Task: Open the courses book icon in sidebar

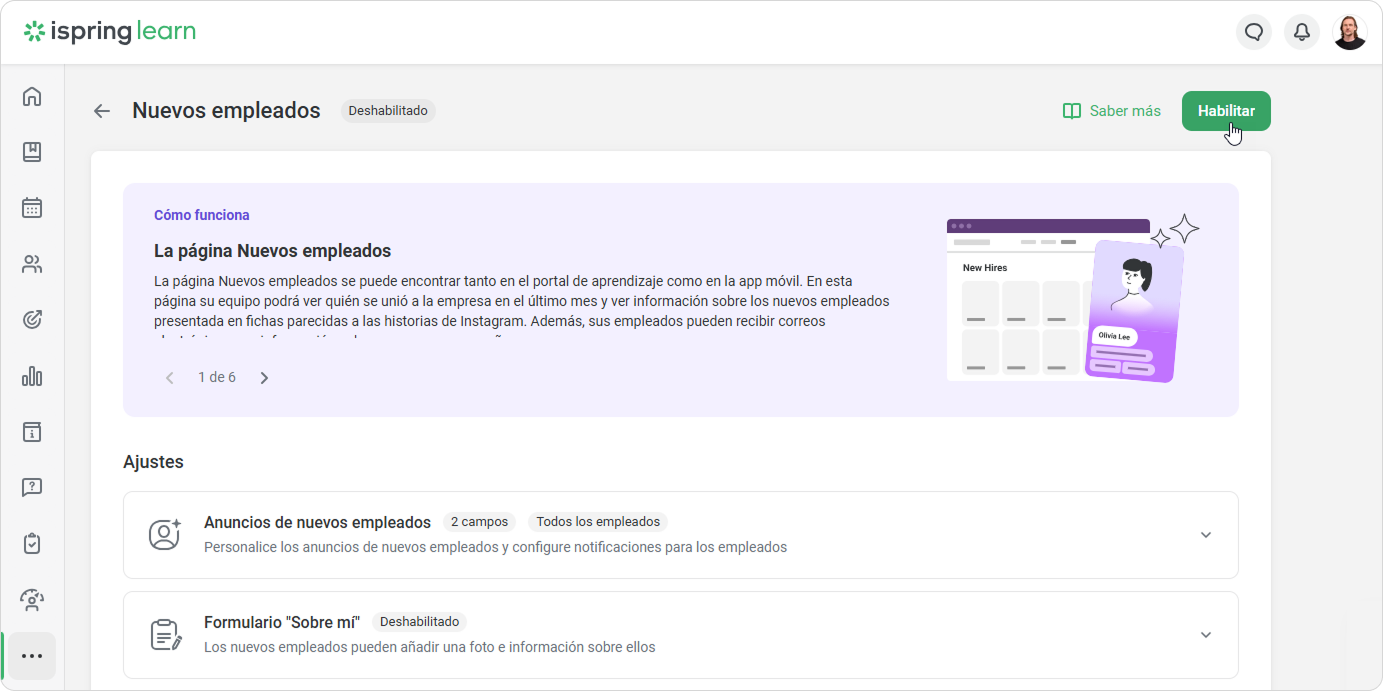Action: [x=32, y=152]
